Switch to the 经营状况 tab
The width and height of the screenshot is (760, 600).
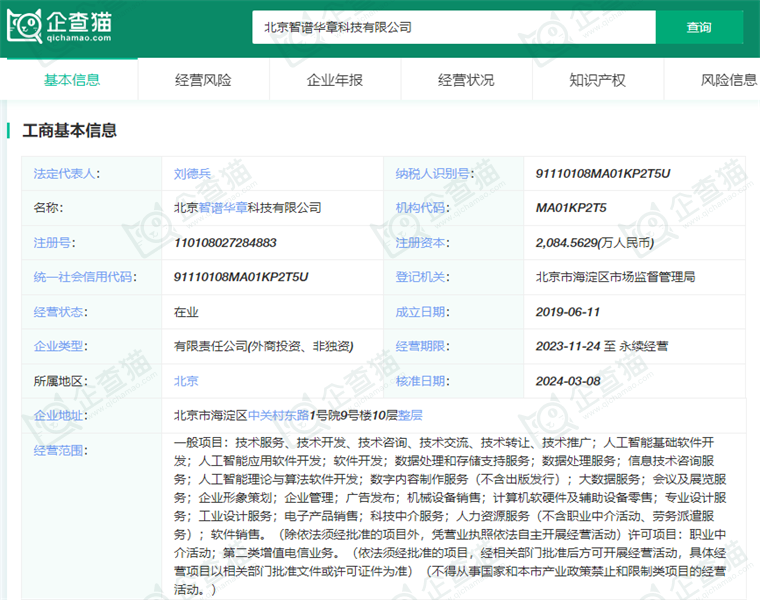(x=466, y=79)
